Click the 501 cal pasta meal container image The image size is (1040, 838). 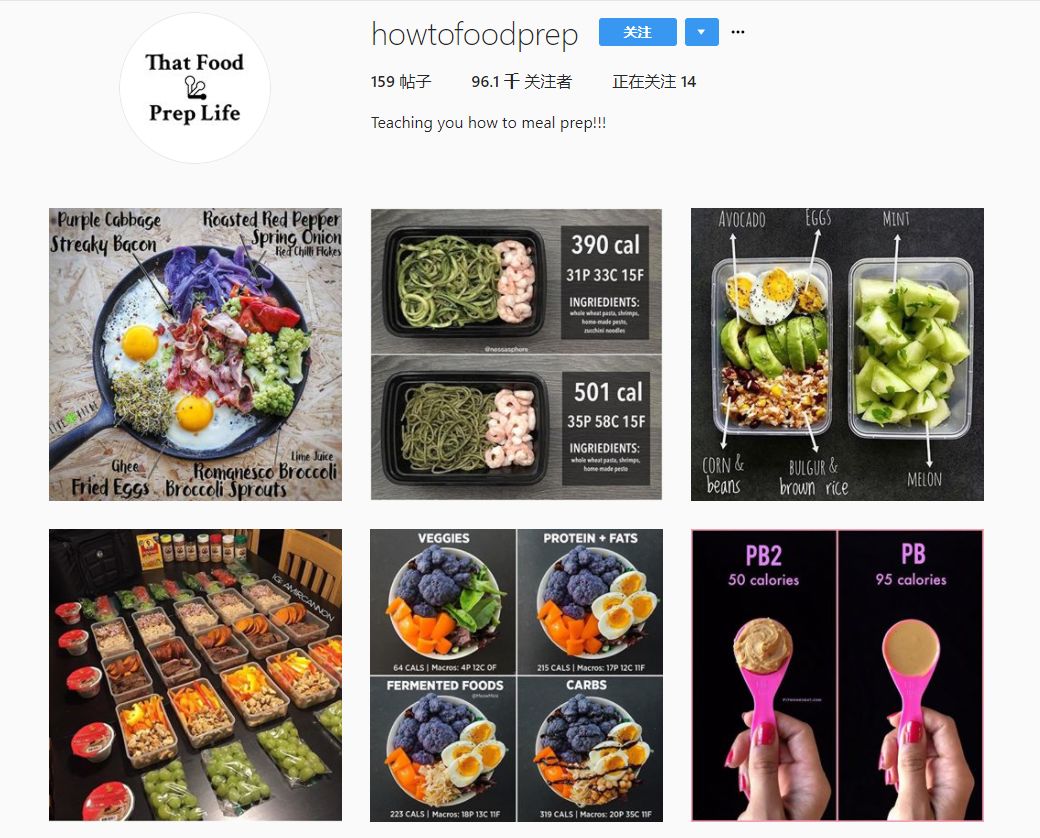[516, 428]
